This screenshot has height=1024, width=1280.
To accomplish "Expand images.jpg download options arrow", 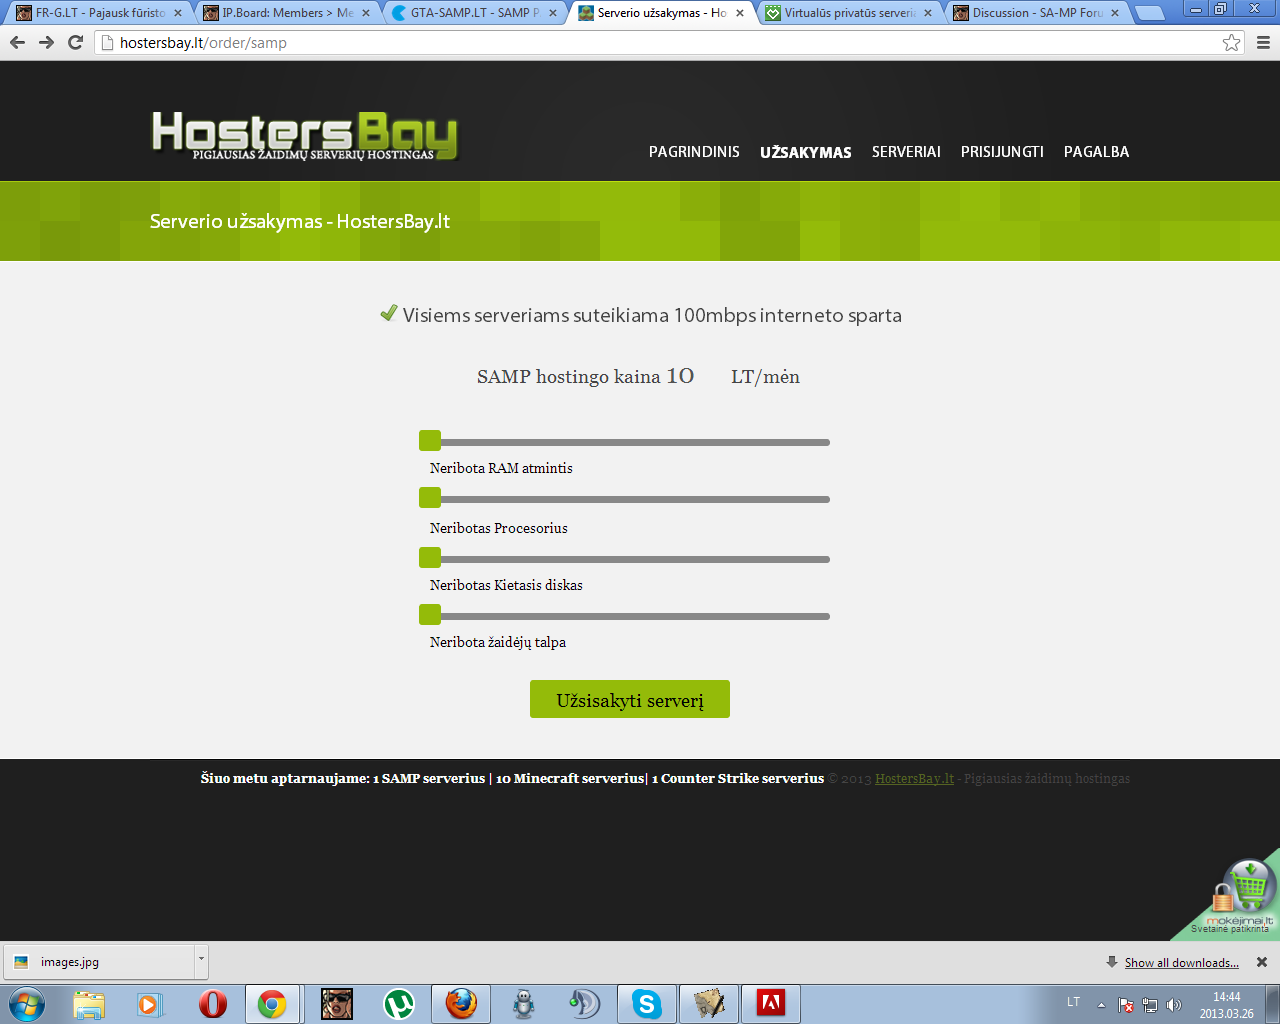I will (201, 960).
